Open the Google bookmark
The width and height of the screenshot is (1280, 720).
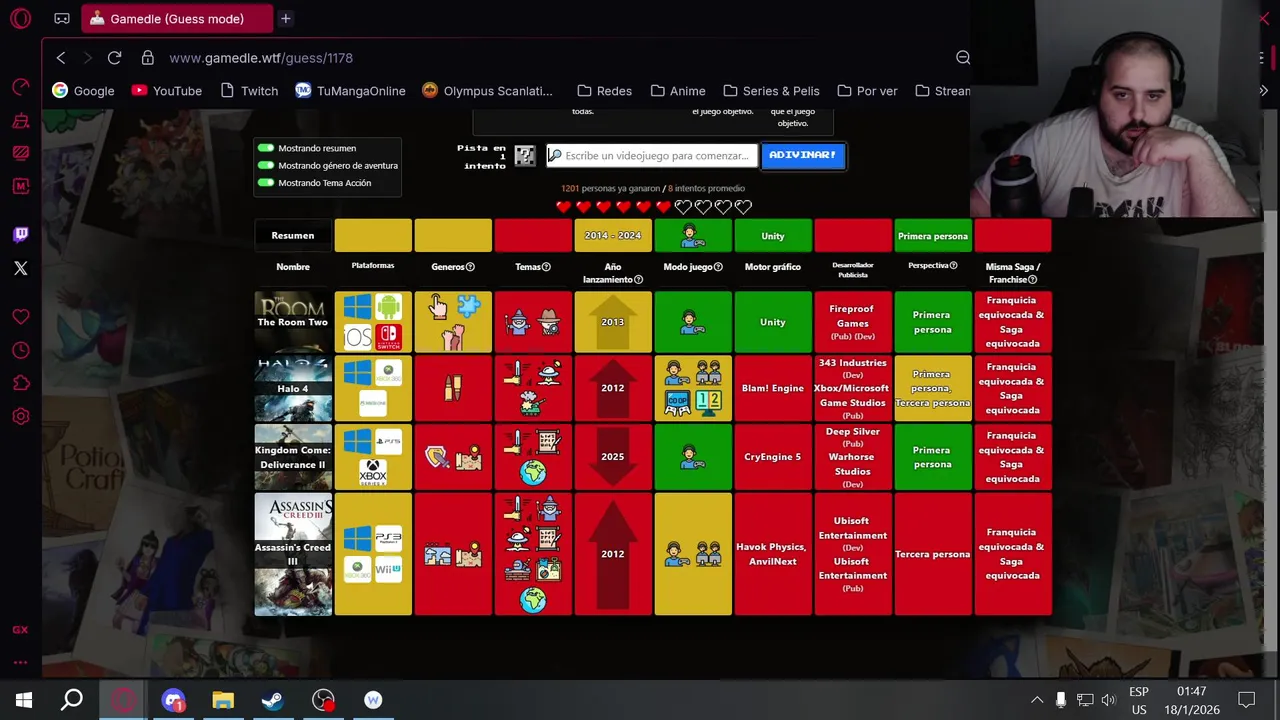[83, 91]
